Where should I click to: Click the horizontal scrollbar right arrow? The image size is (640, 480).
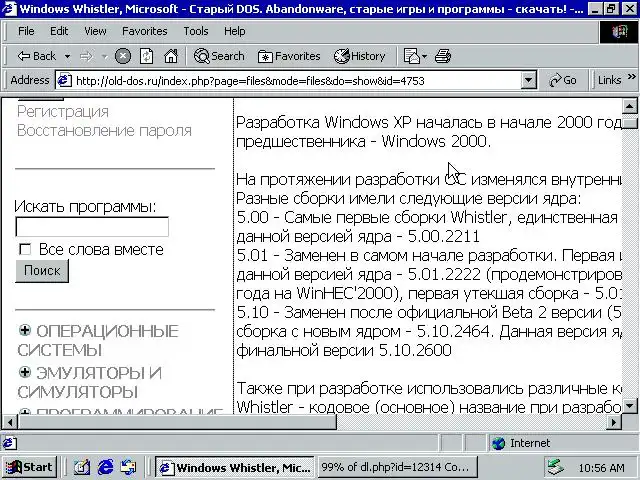click(x=614, y=422)
